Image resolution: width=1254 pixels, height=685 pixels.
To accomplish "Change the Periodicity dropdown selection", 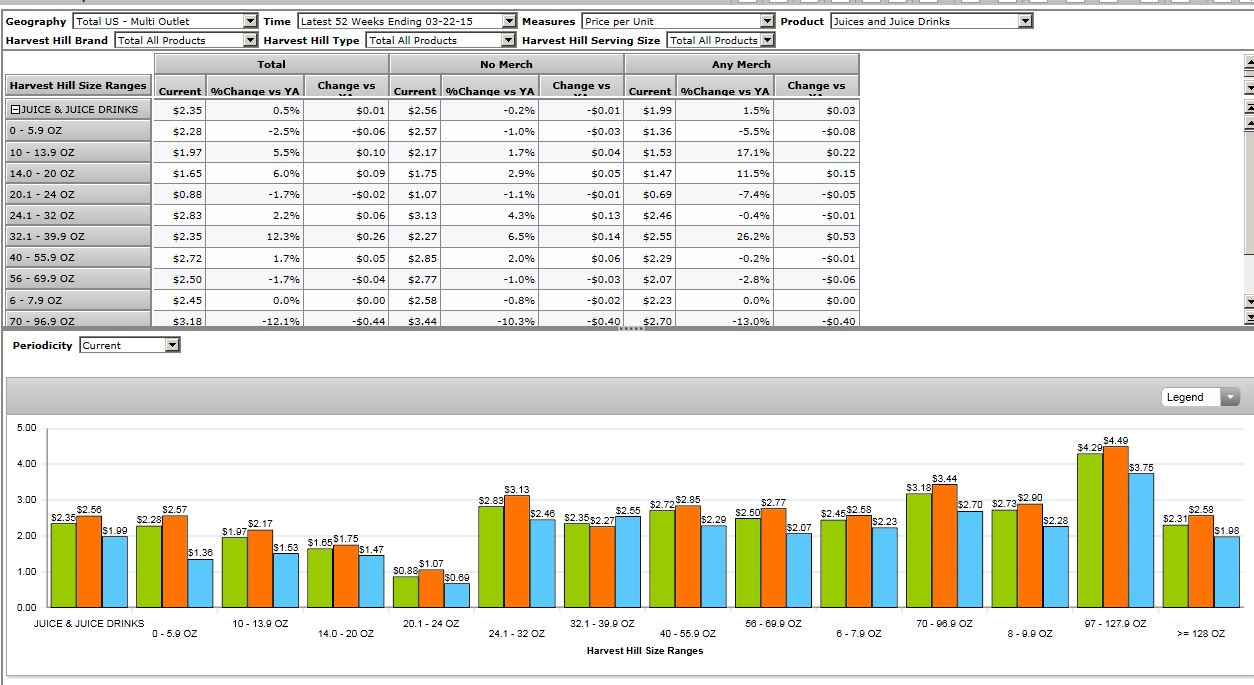I will (x=172, y=345).
